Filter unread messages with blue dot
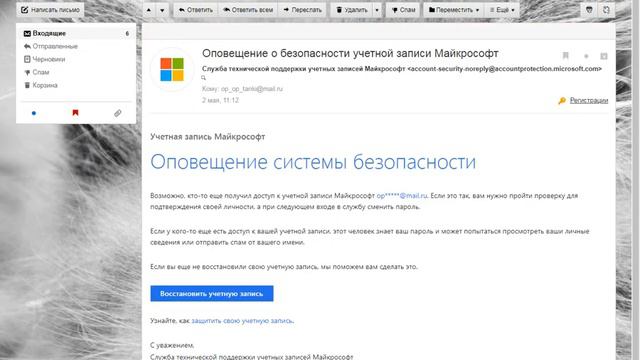The height and width of the screenshot is (360, 640). pyautogui.click(x=34, y=113)
